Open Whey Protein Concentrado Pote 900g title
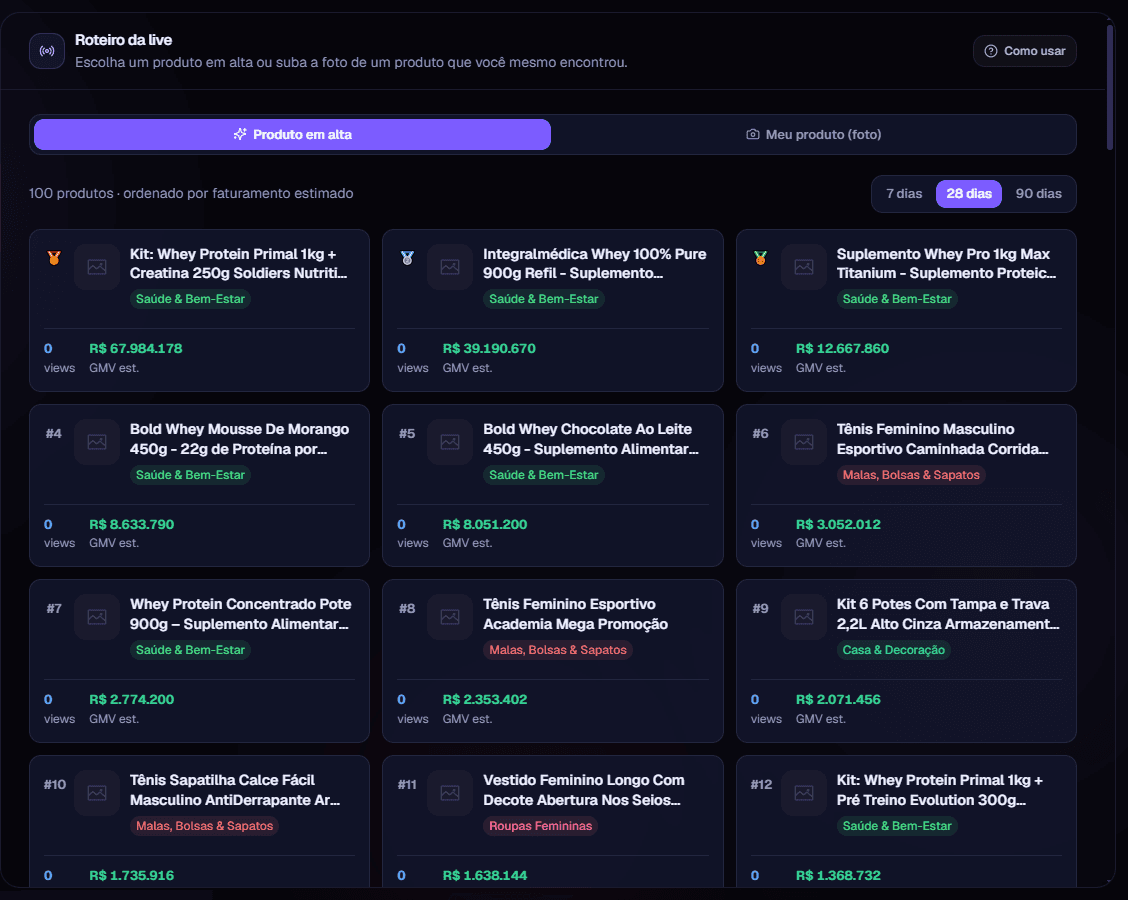The width and height of the screenshot is (1128, 900). pyautogui.click(x=240, y=614)
